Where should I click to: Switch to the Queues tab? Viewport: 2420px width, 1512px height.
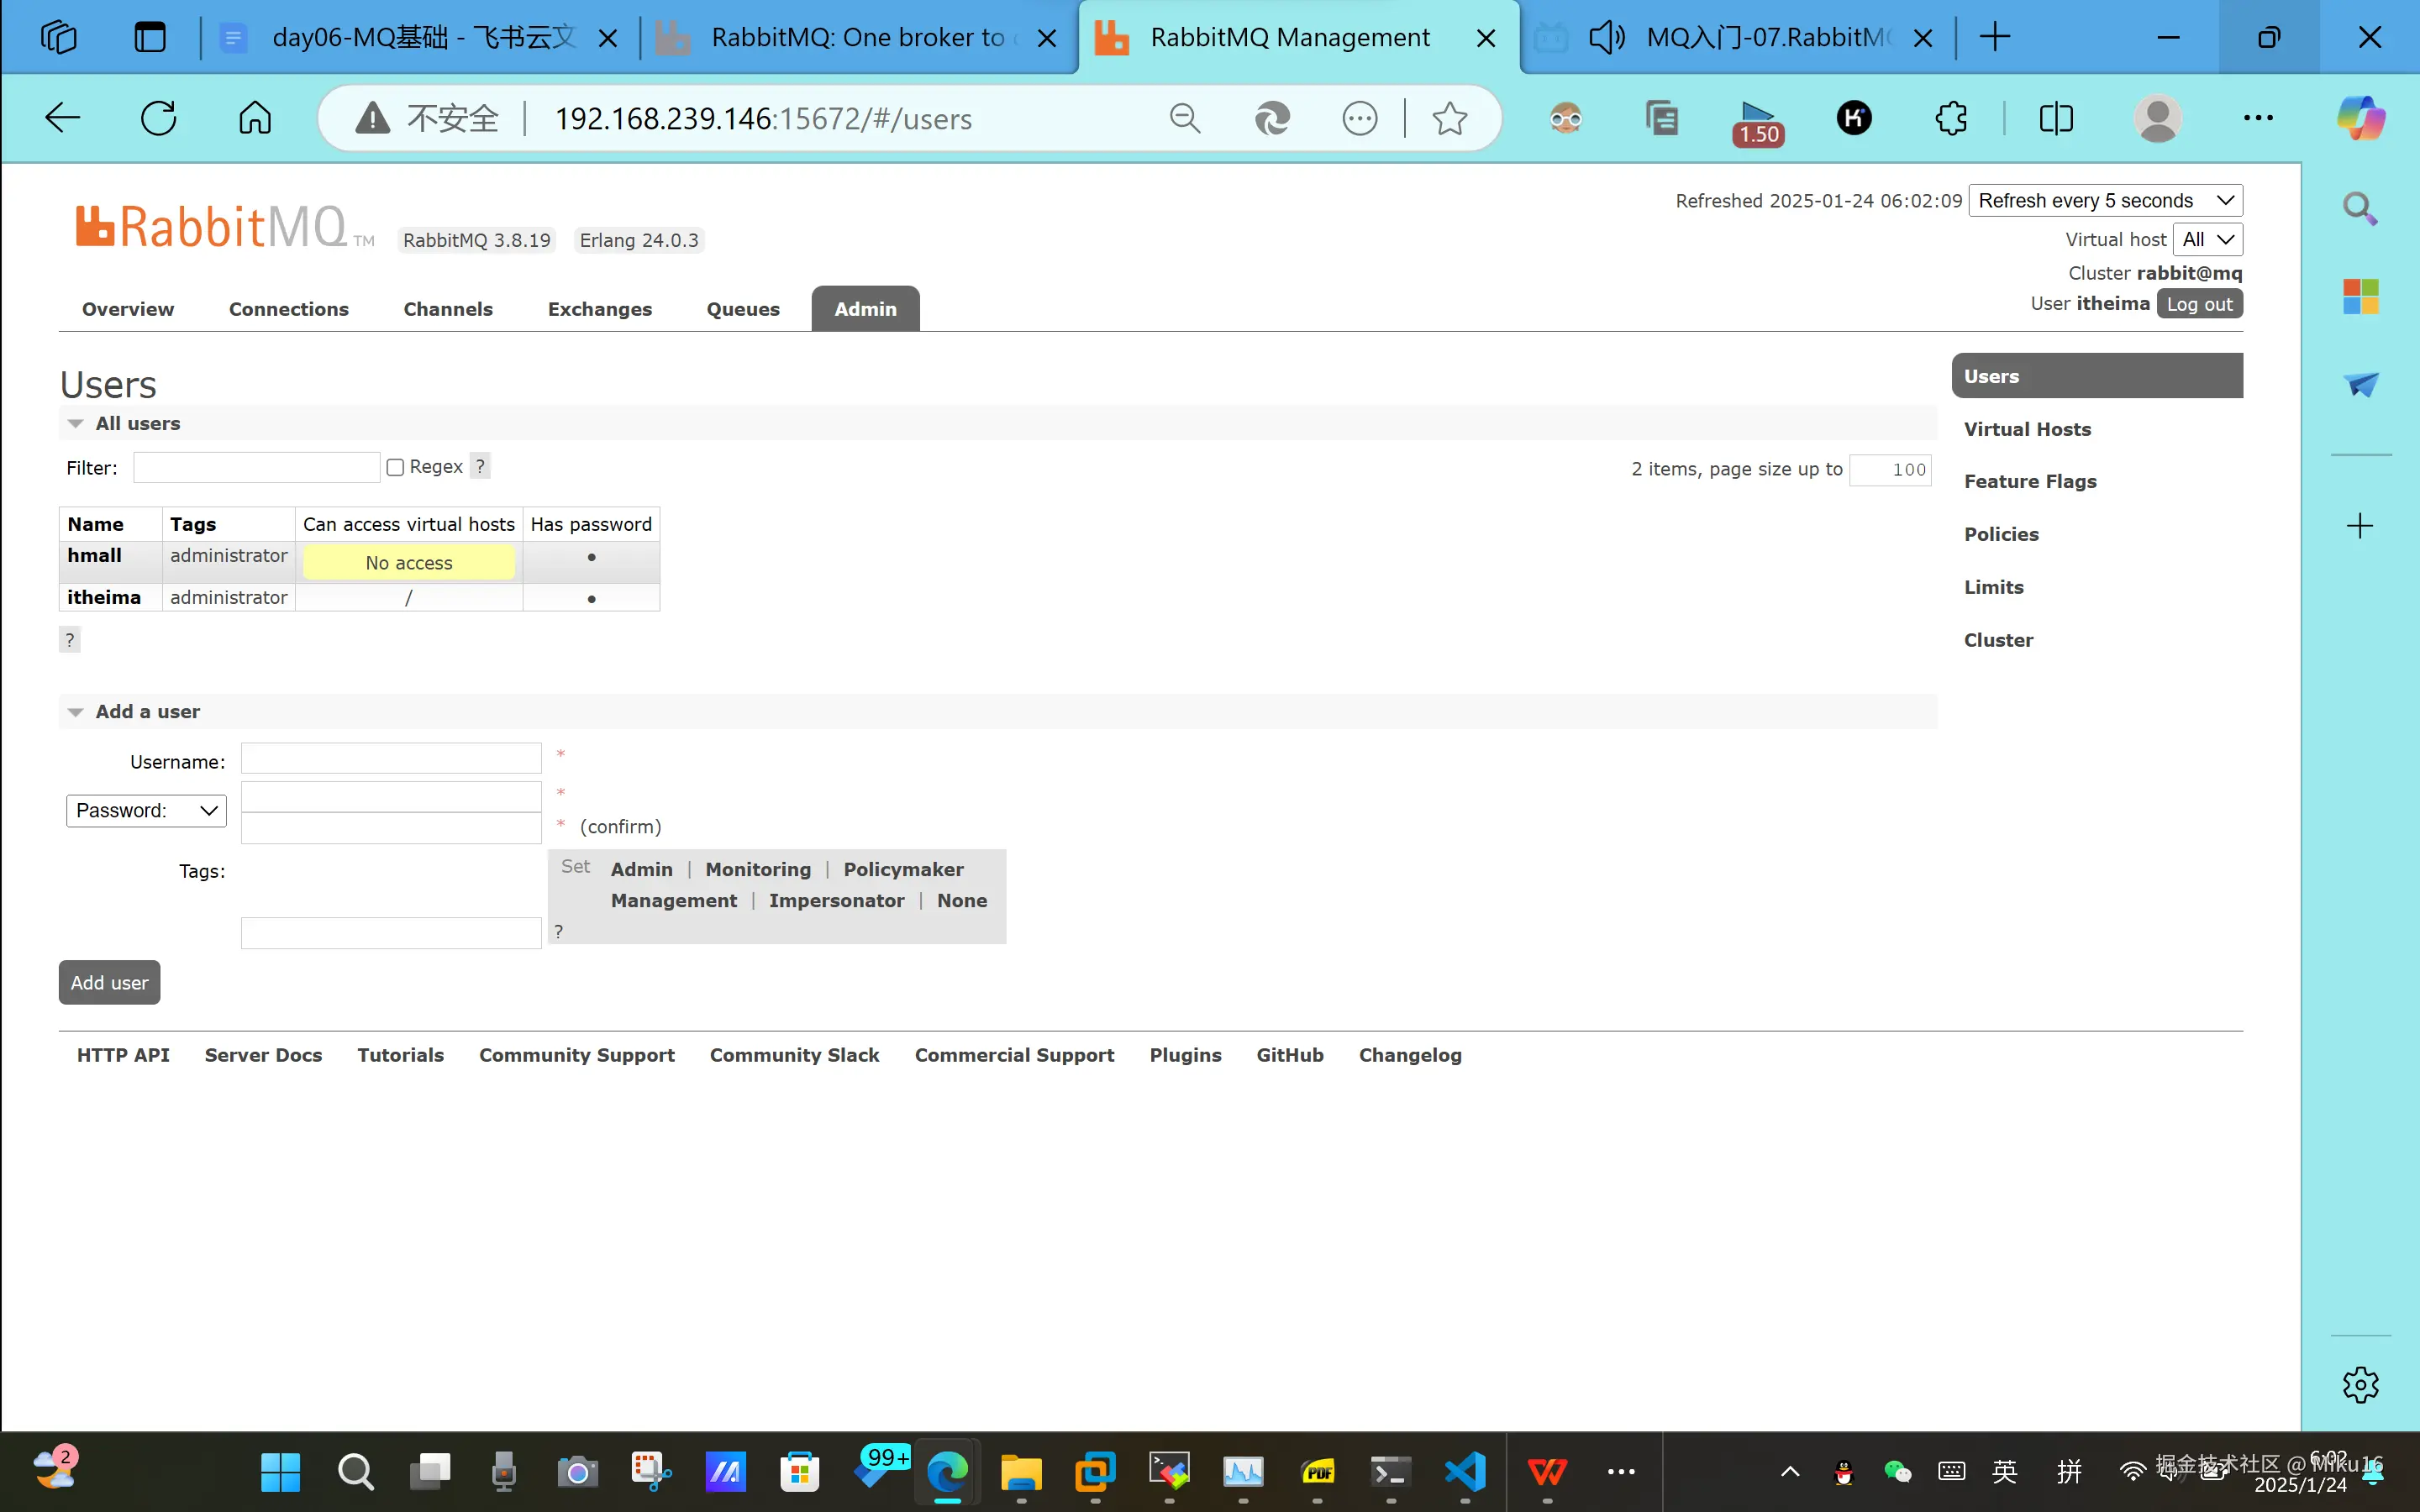(742, 309)
